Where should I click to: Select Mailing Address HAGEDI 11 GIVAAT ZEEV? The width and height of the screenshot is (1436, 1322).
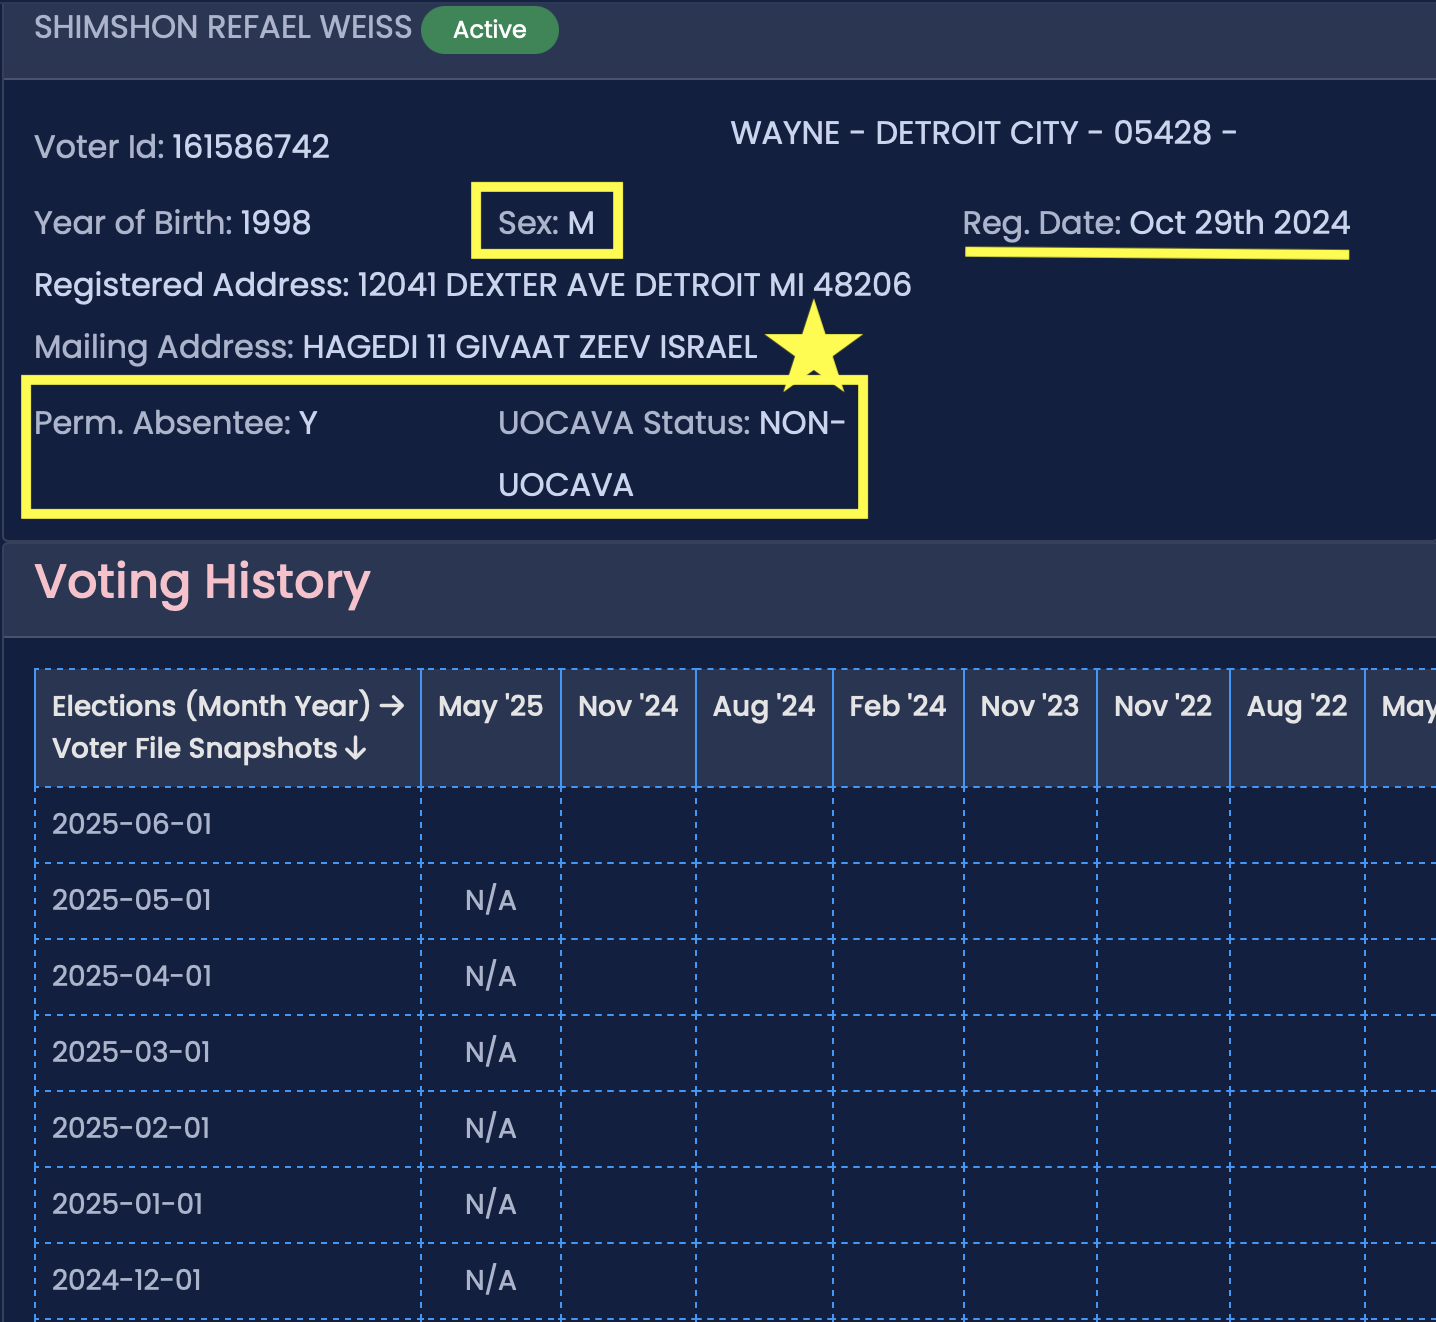pyautogui.click(x=396, y=347)
